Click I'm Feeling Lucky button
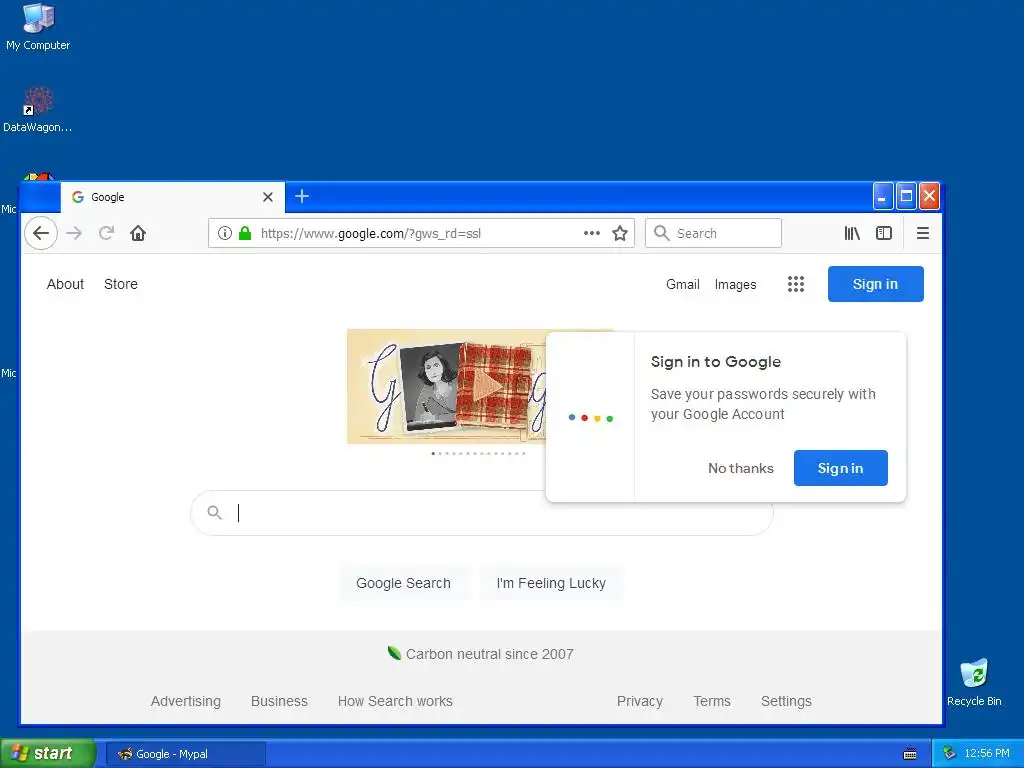 coord(551,583)
